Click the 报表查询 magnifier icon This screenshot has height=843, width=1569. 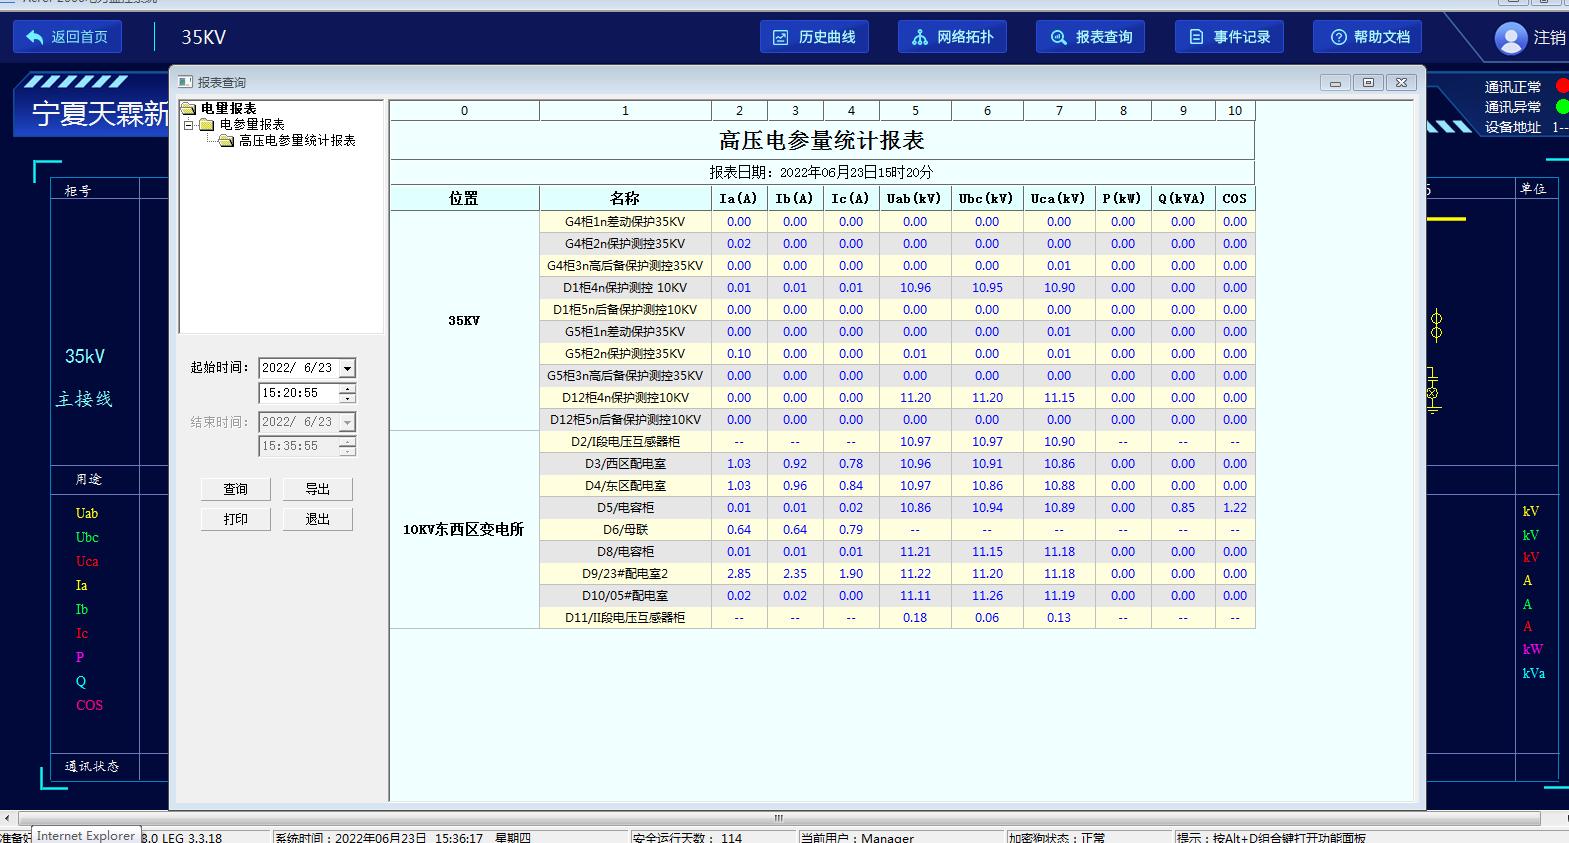[1058, 37]
